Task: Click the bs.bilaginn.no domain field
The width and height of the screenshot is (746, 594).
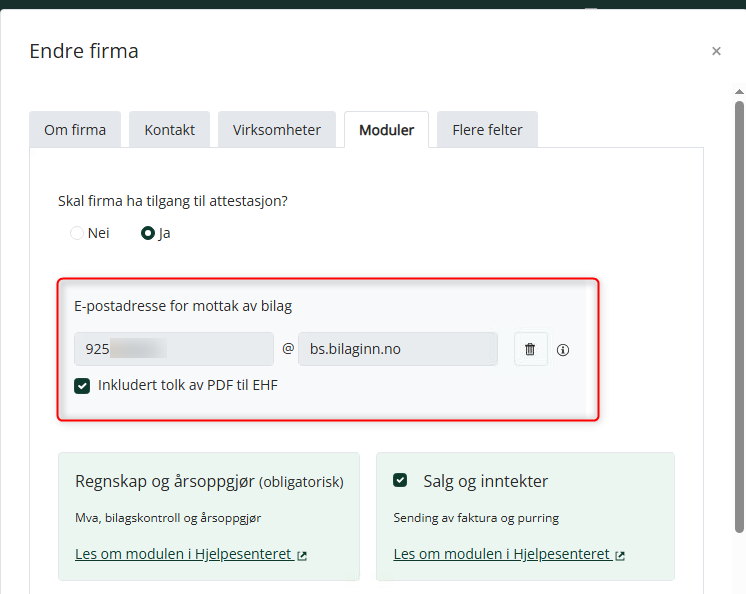Action: [398, 349]
